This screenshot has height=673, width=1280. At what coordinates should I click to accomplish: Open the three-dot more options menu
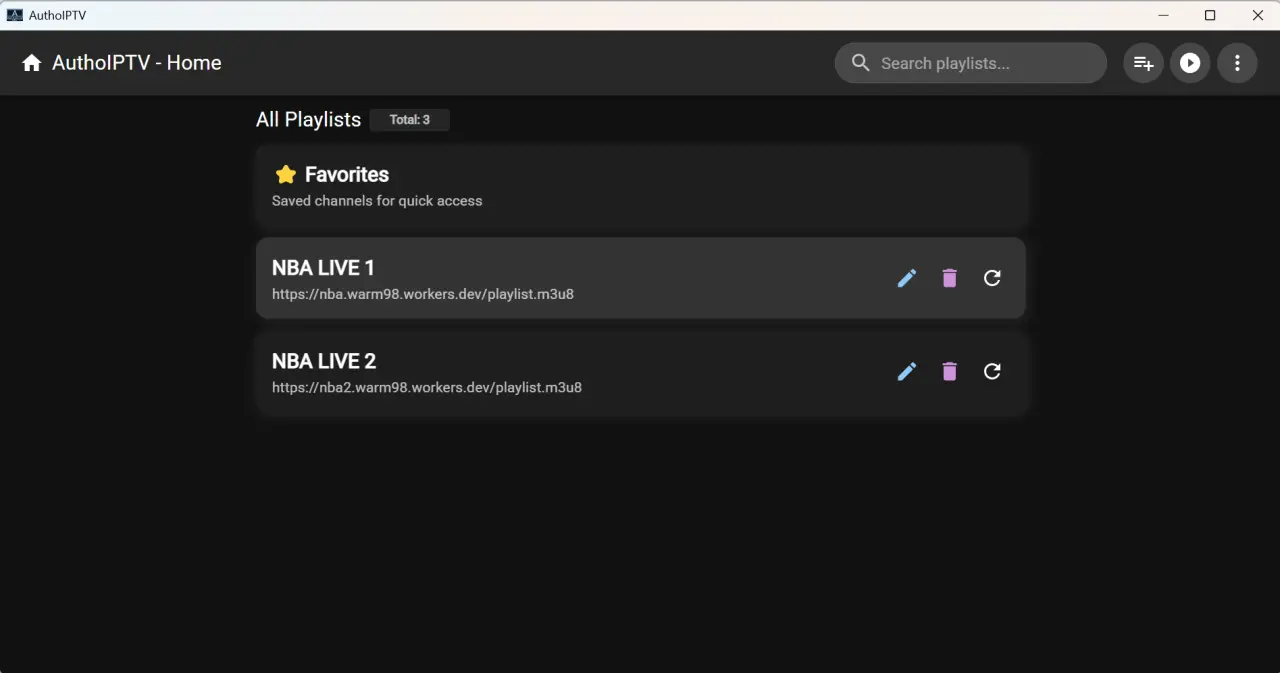pos(1237,63)
